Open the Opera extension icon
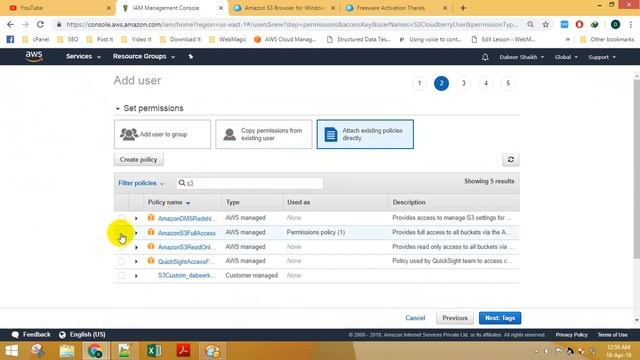The width and height of the screenshot is (640, 360). (x=579, y=24)
